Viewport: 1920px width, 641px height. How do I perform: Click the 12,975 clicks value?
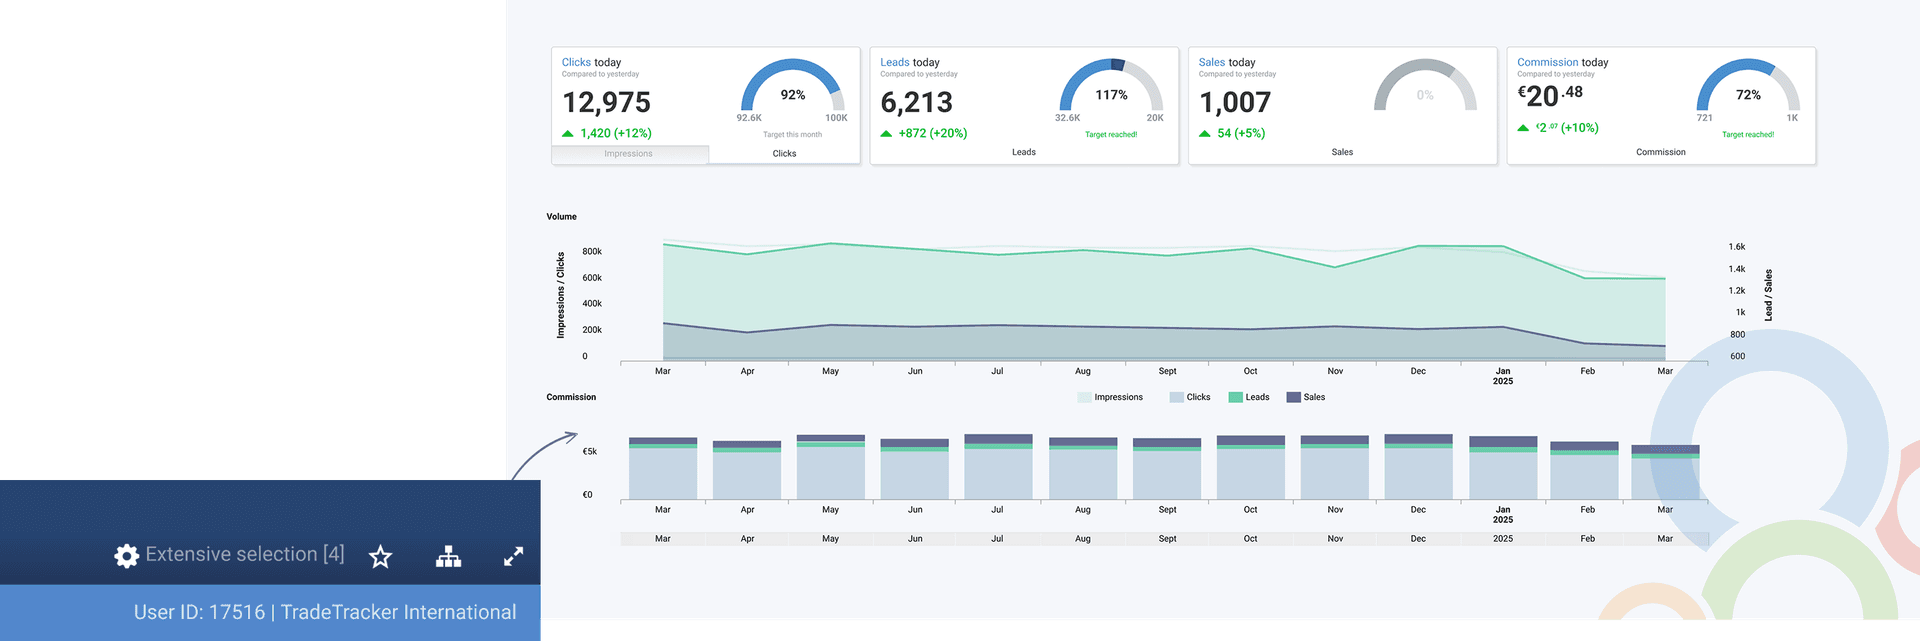606,102
